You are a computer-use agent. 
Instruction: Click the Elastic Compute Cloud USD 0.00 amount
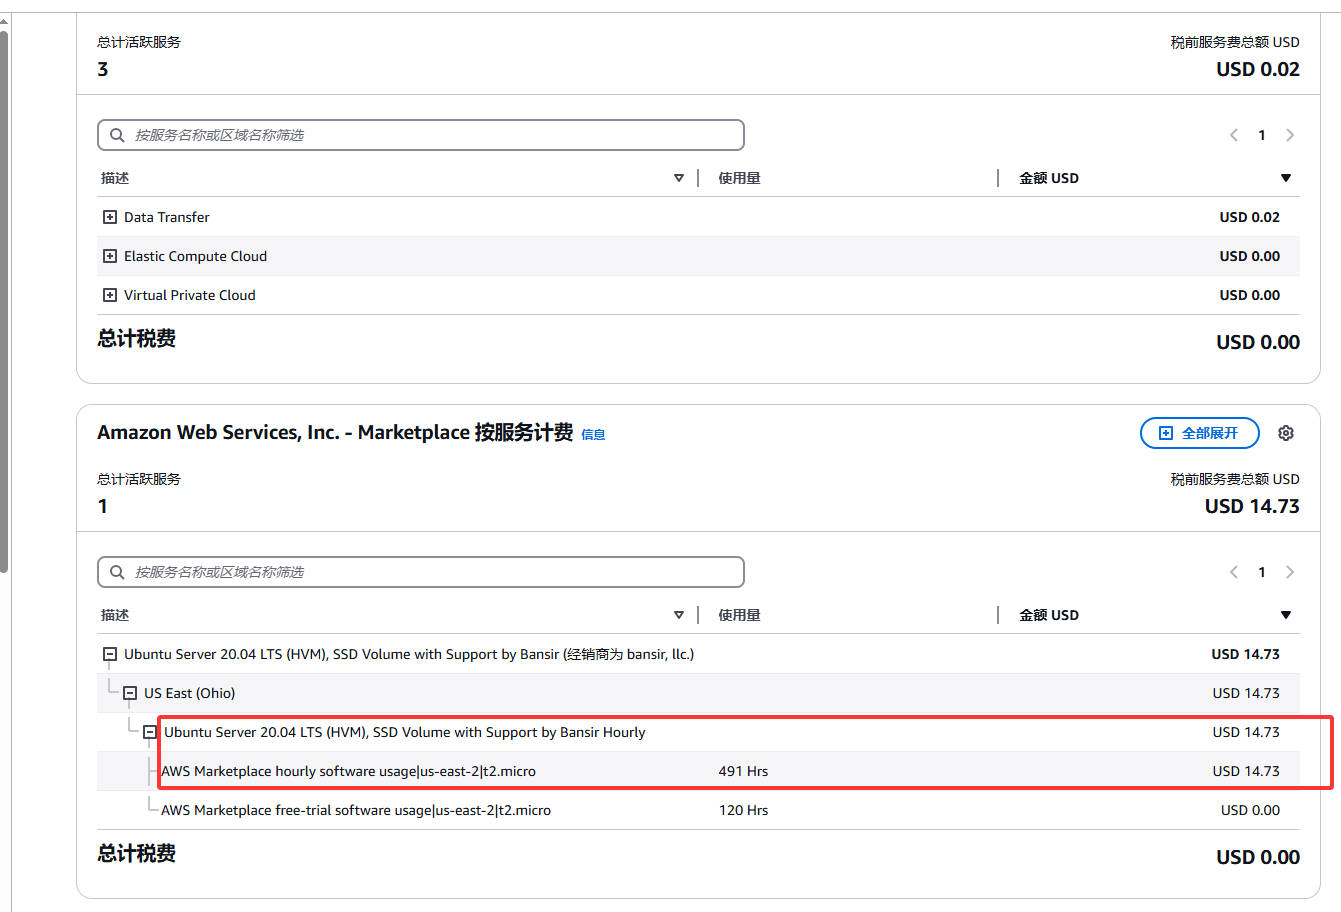[x=1249, y=256]
